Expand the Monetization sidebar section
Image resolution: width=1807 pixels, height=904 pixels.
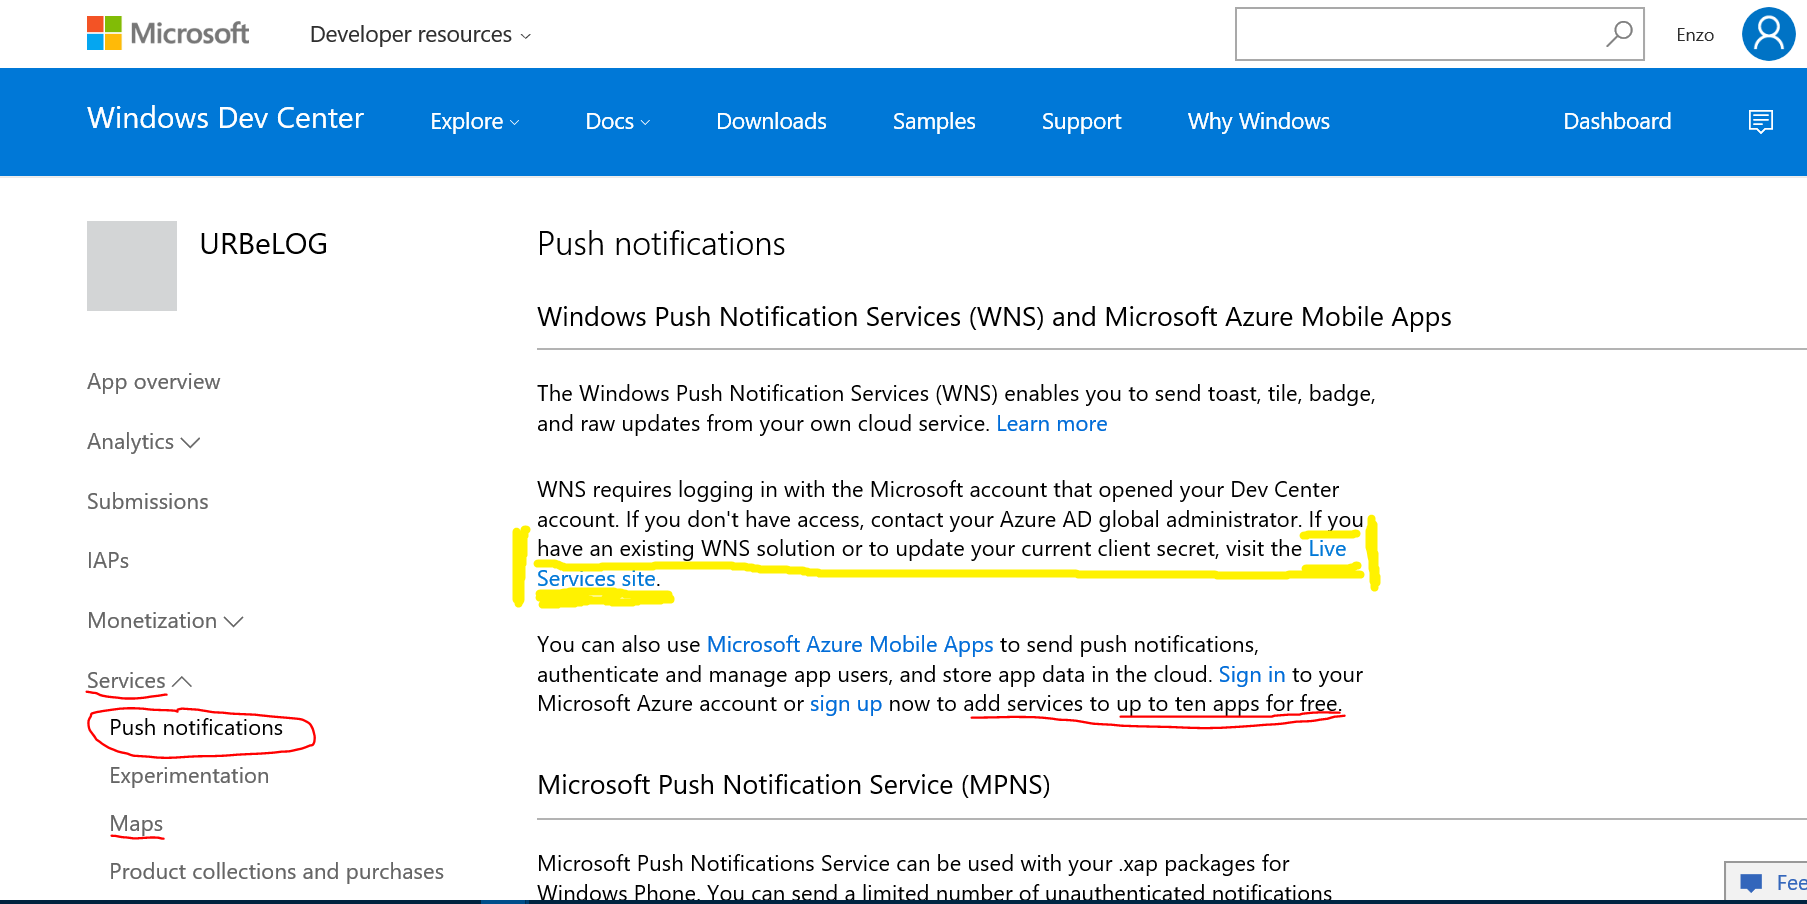pos(165,621)
